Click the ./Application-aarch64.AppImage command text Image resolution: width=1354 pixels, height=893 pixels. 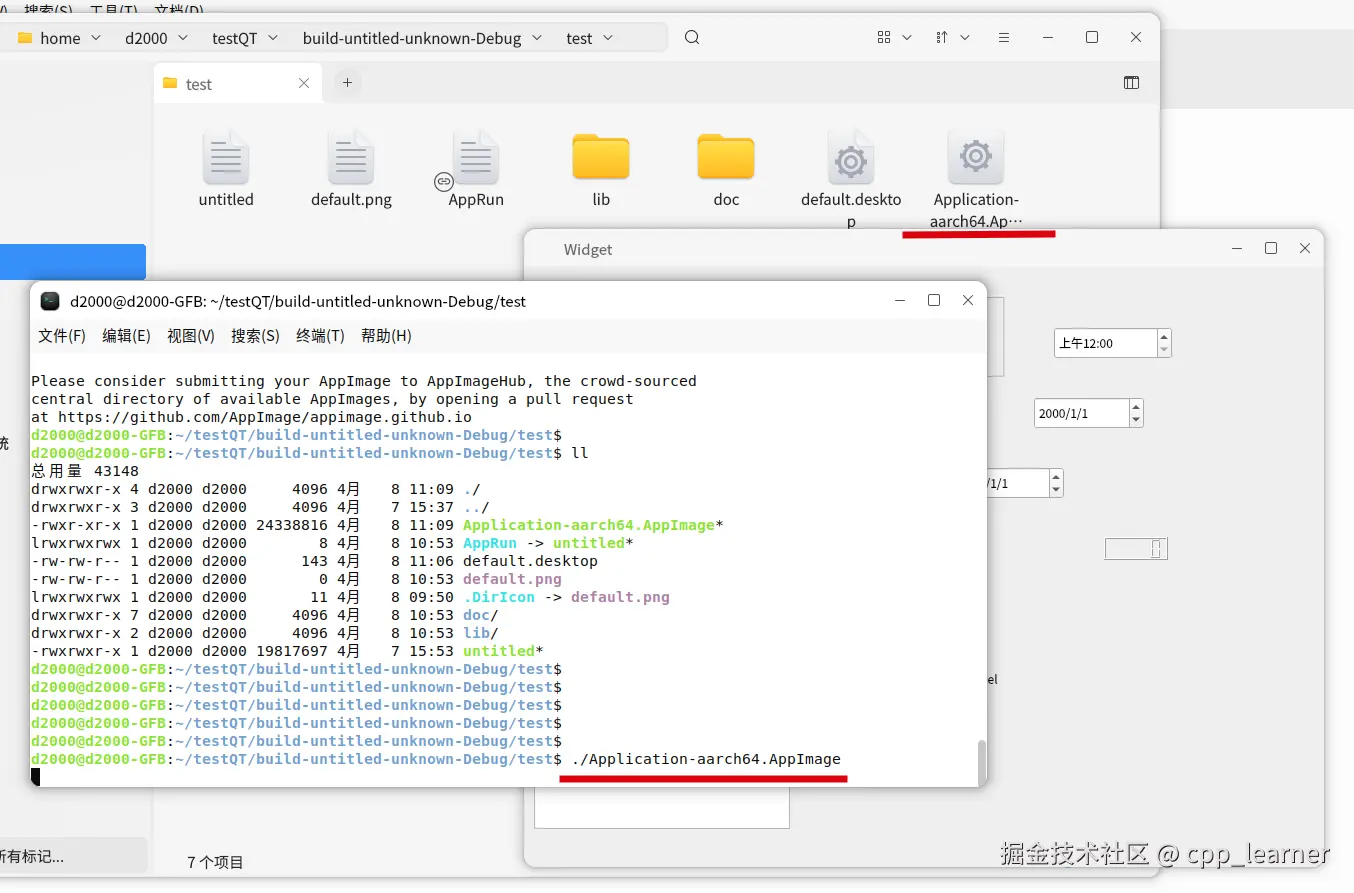(706, 759)
